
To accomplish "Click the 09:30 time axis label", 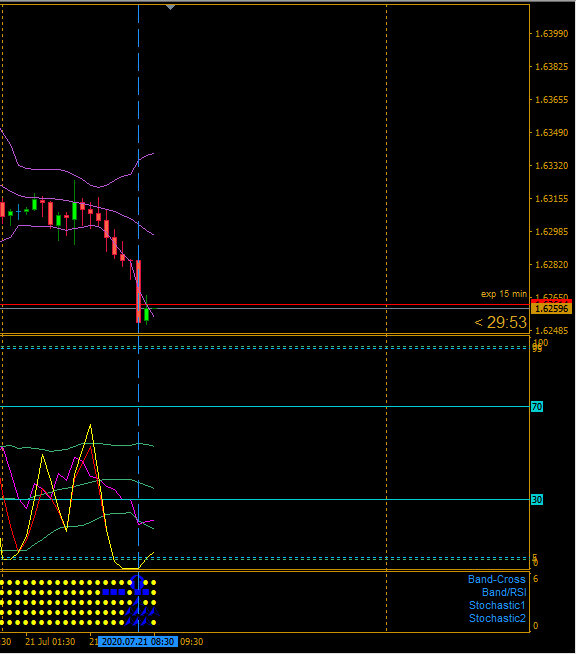I will (x=191, y=641).
